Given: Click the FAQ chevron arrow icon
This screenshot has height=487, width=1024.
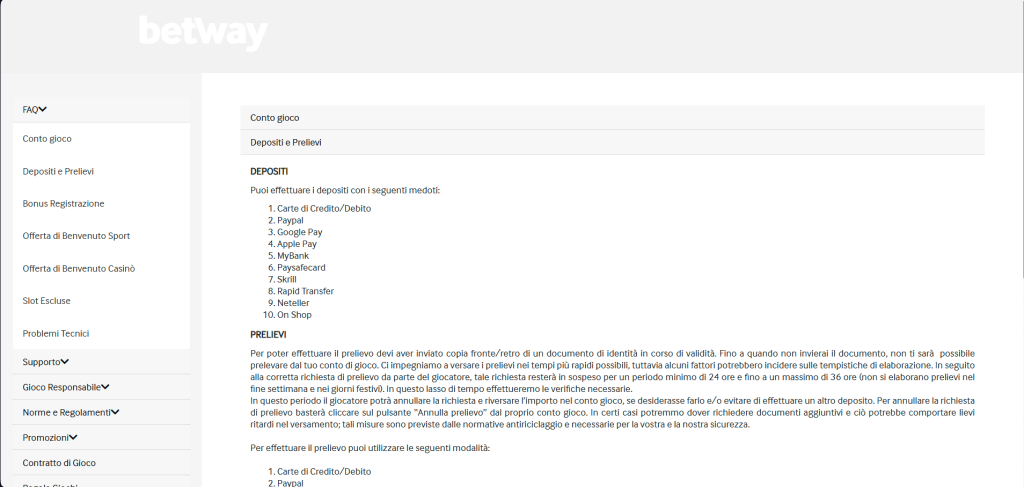Looking at the screenshot, I should 43,110.
